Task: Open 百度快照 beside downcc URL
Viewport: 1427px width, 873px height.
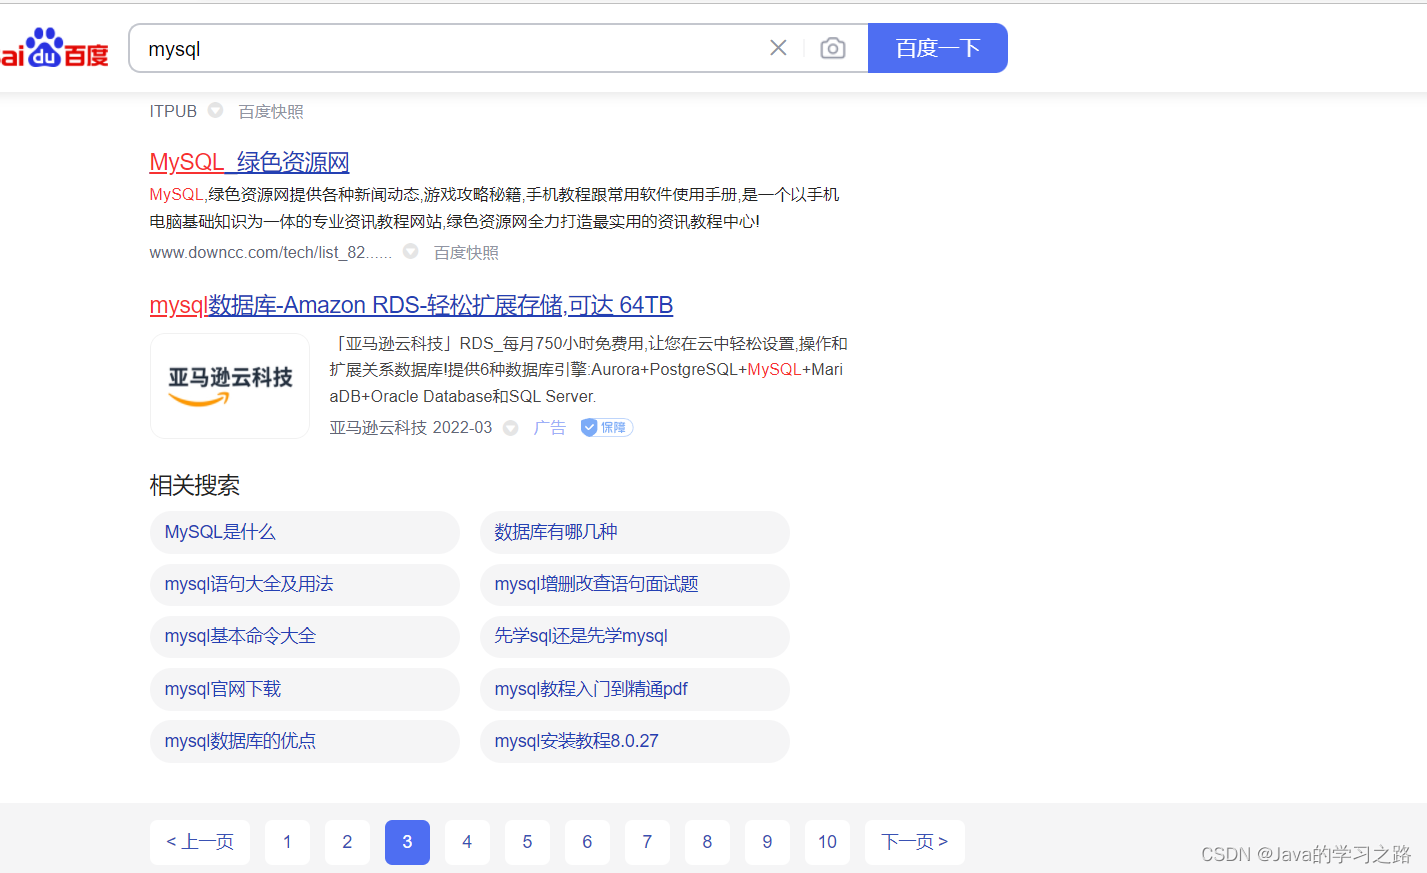Action: tap(466, 253)
